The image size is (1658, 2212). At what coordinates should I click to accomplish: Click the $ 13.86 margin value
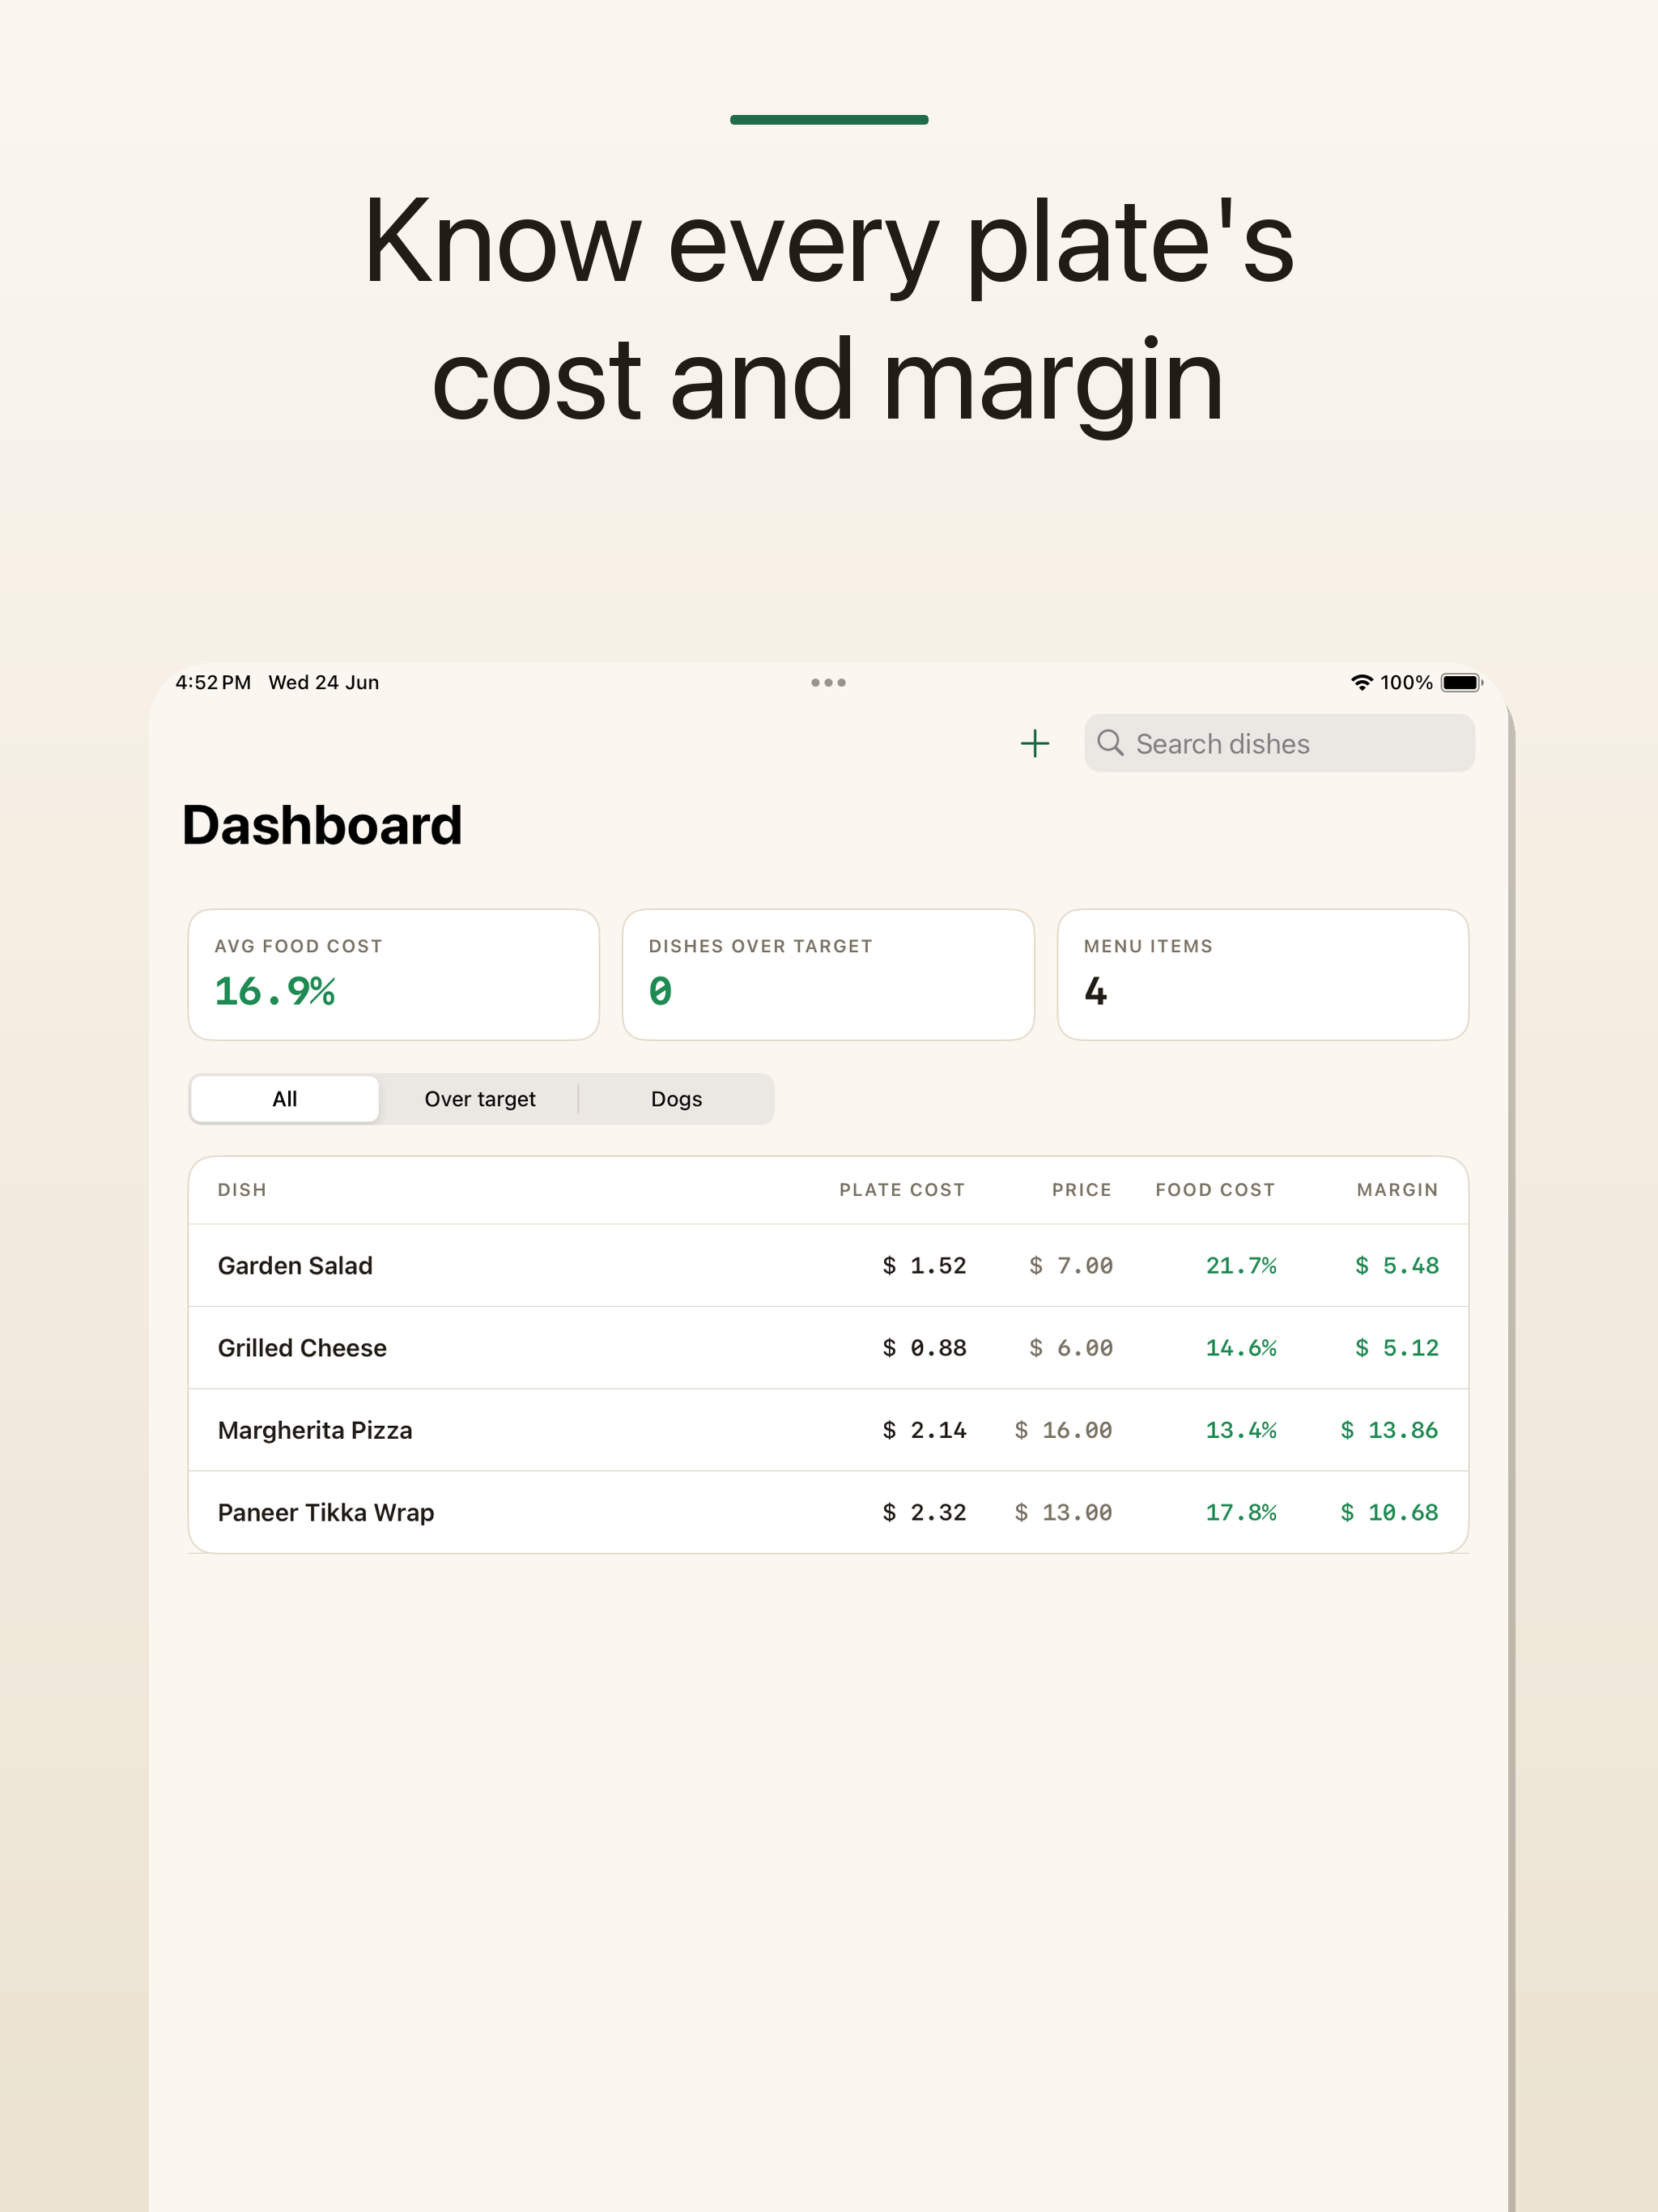coord(1389,1430)
